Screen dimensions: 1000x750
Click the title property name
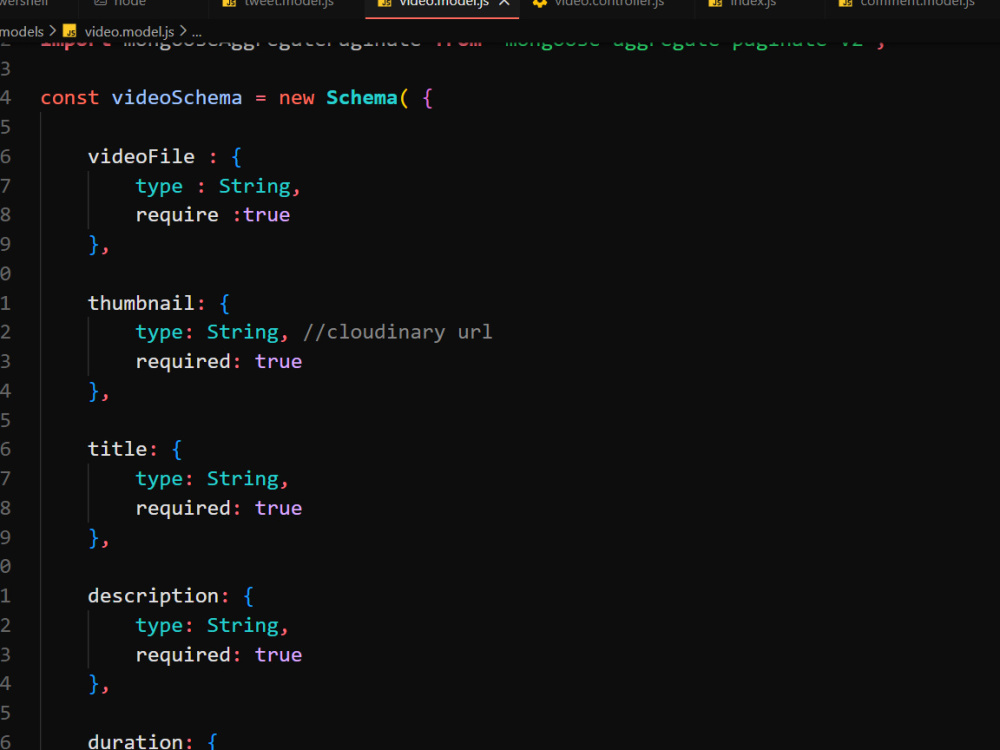click(x=117, y=449)
